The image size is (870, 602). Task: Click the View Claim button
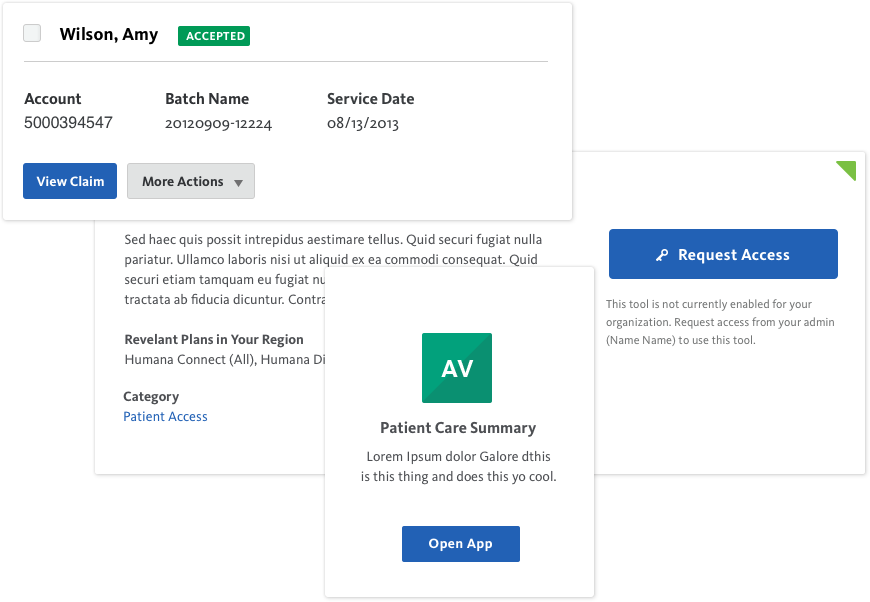click(x=70, y=181)
